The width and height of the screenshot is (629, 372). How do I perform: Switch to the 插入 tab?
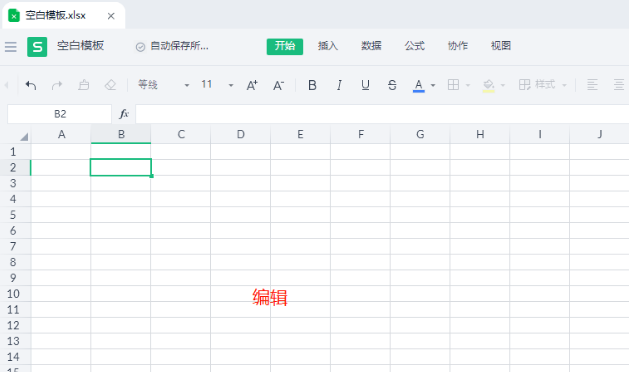click(x=328, y=46)
